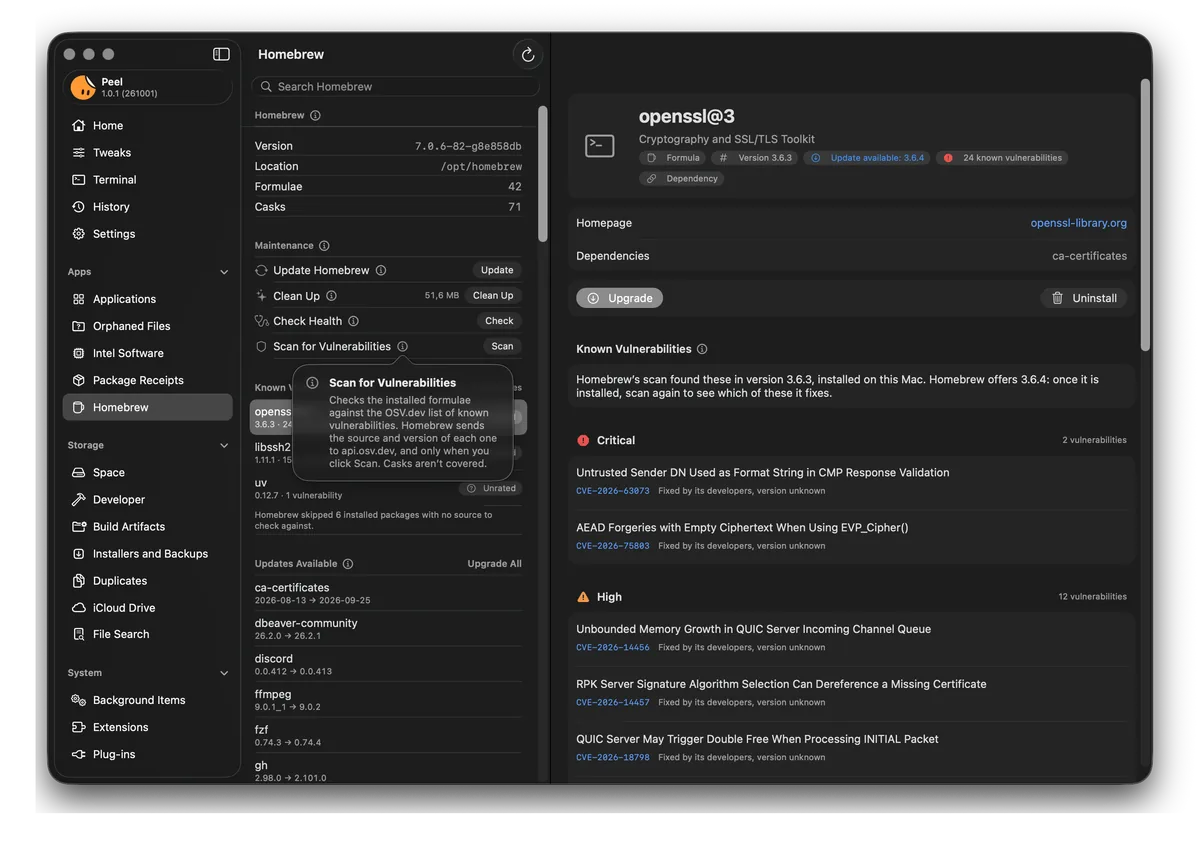Click info icon beside Clean Up
This screenshot has width=1200, height=847.
[331, 296]
